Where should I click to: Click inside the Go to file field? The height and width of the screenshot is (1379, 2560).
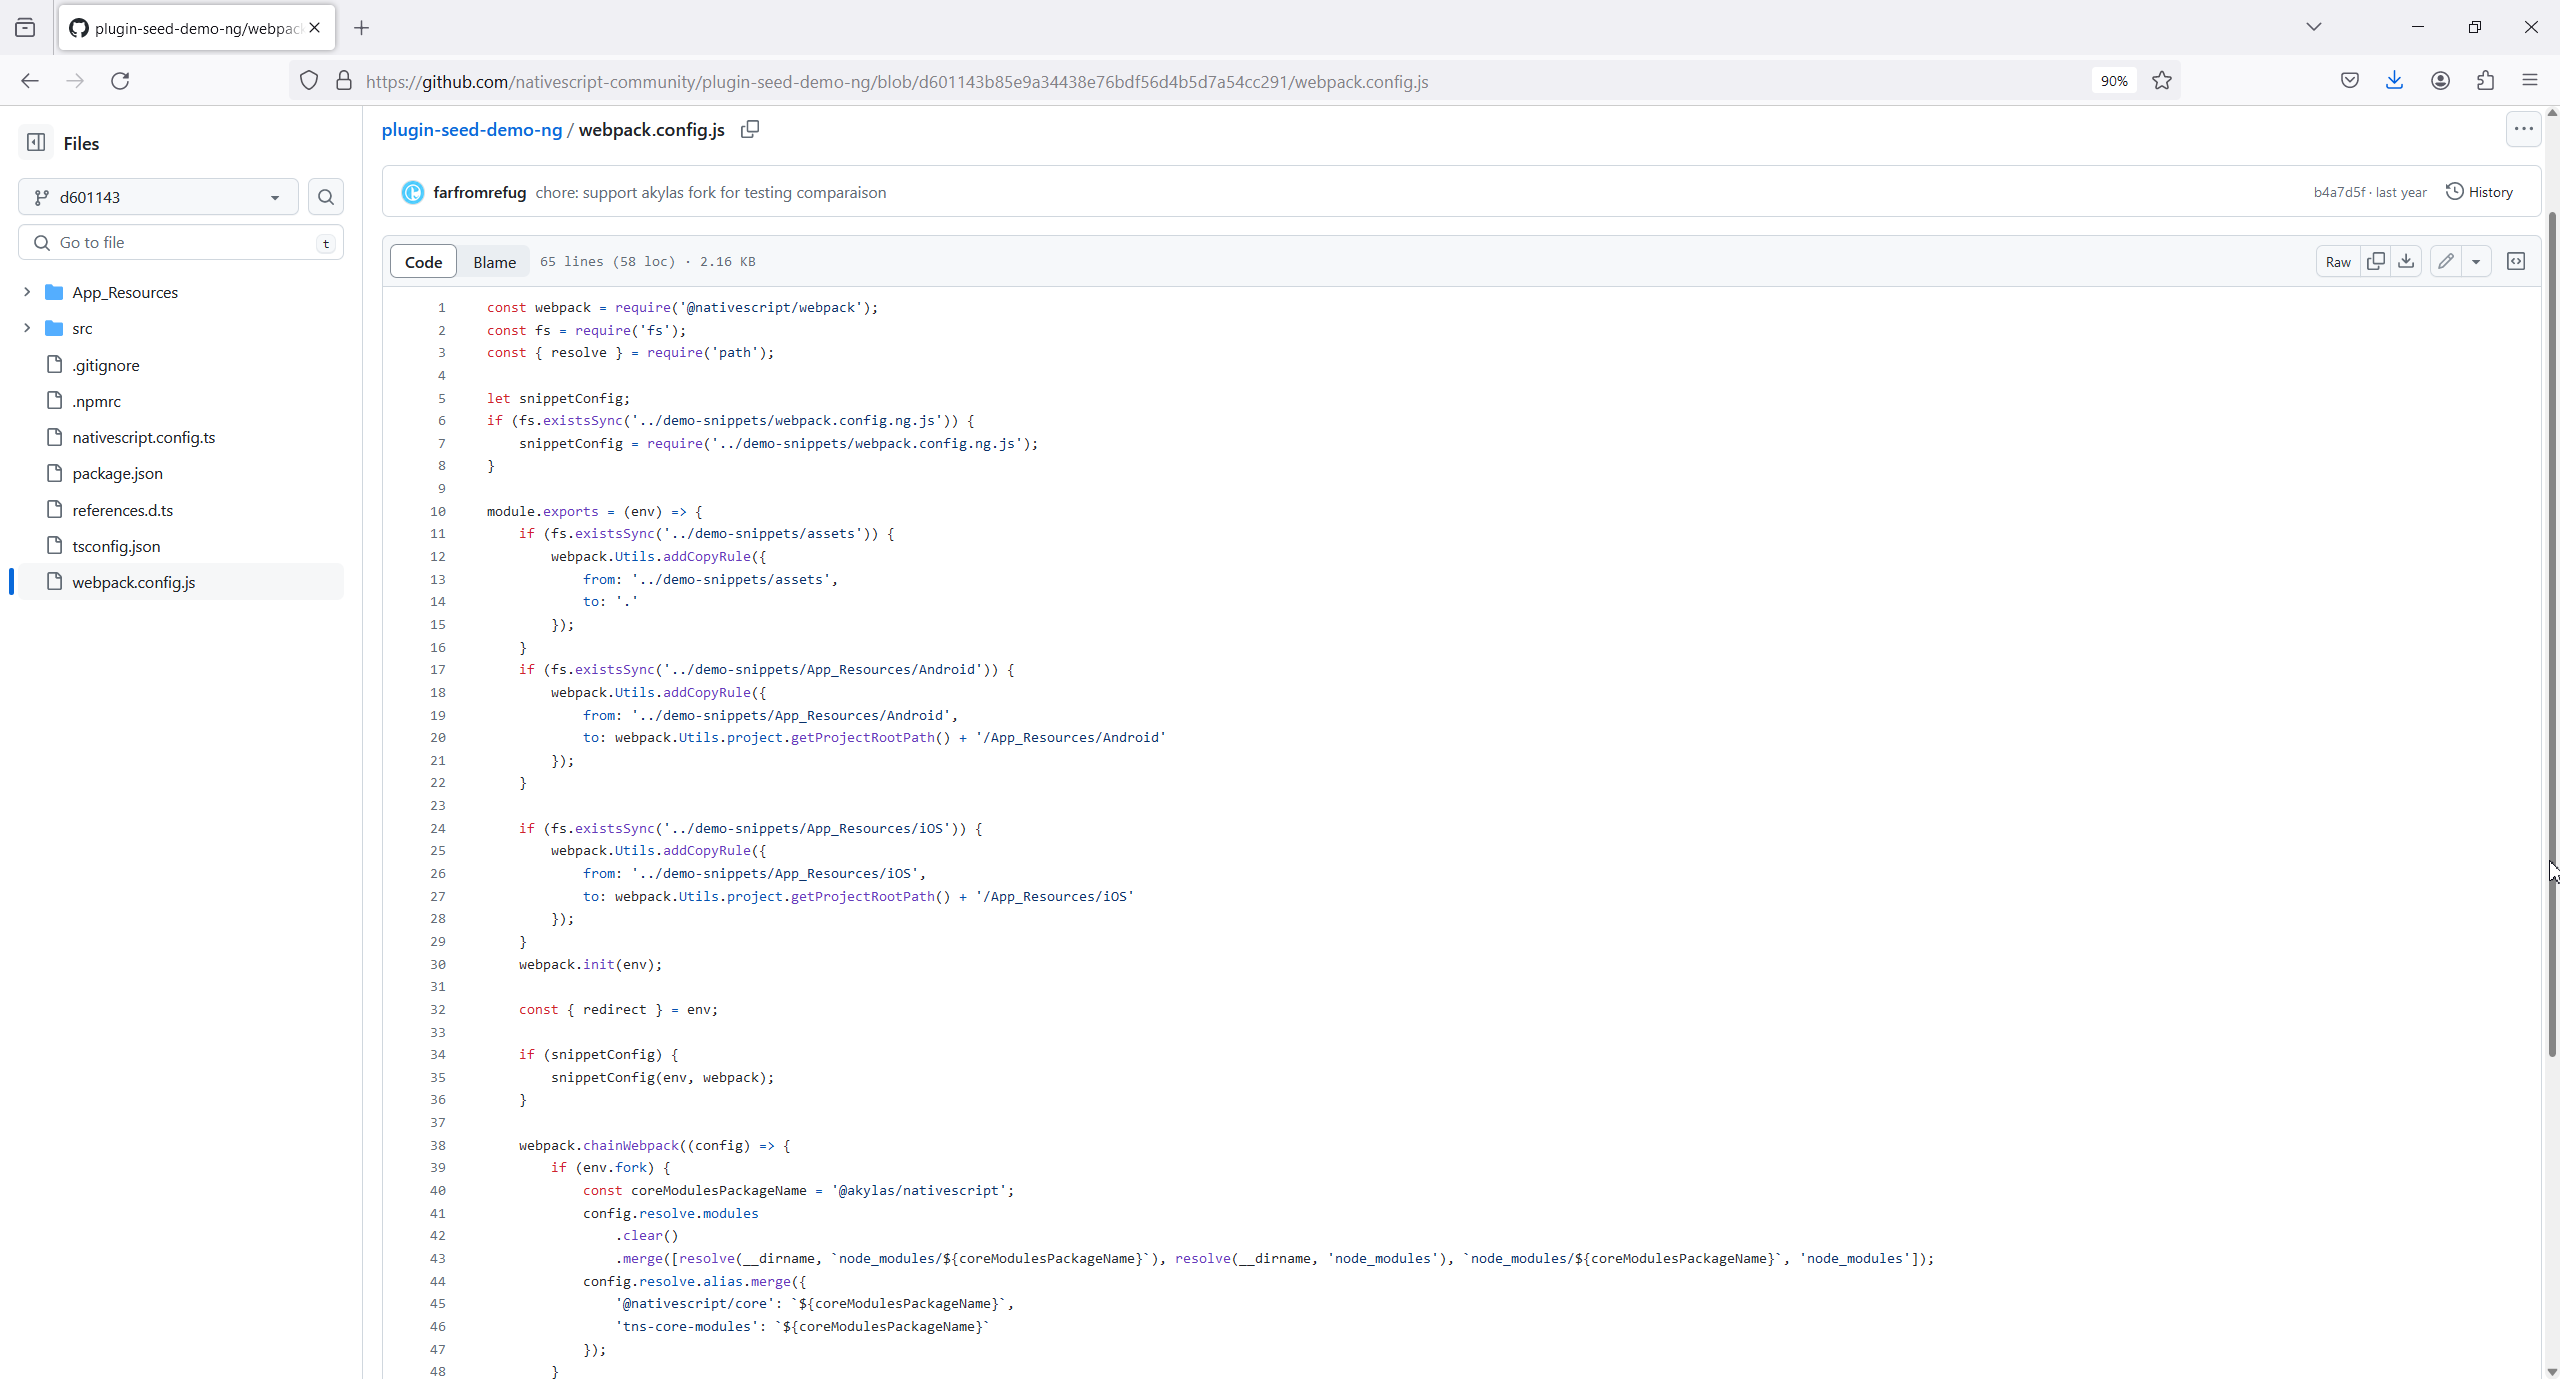click(x=180, y=242)
